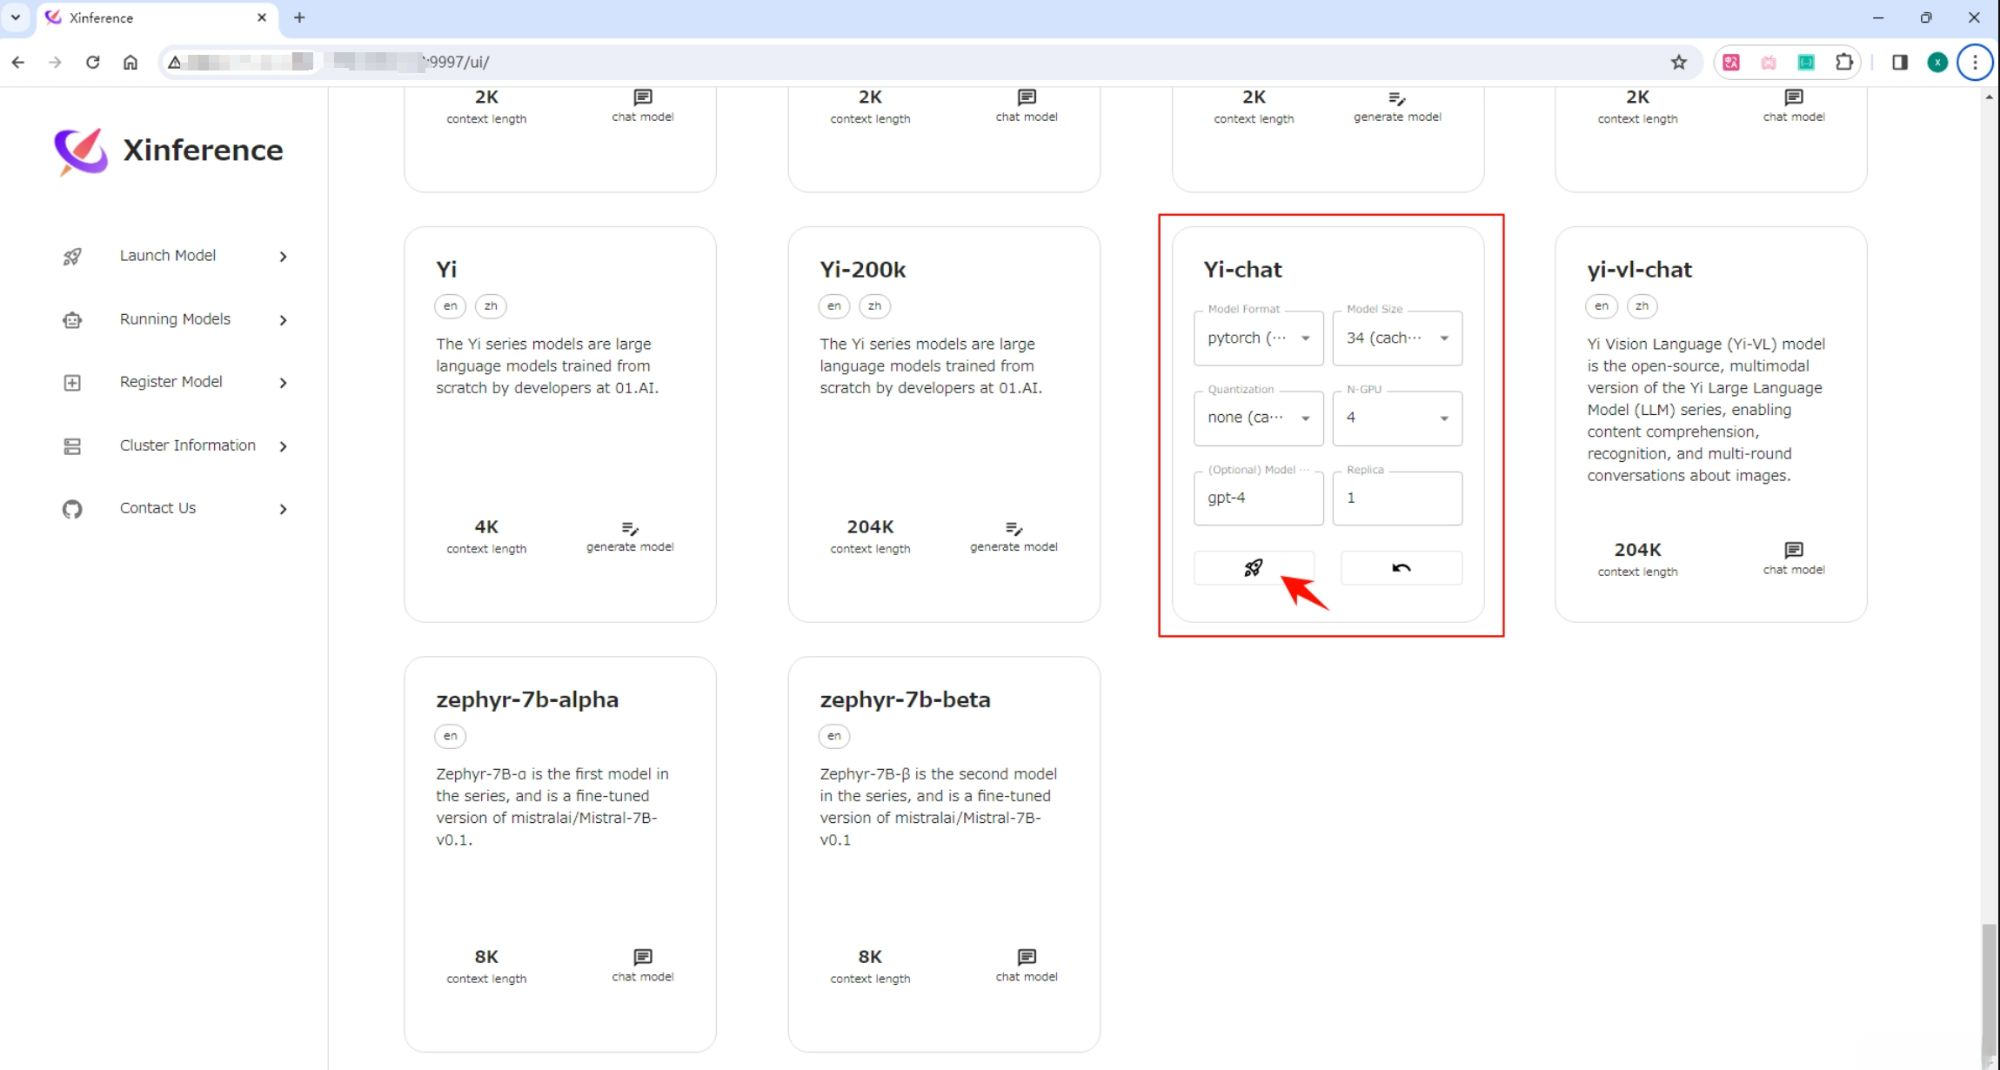Click the generate model icon on Yi card
This screenshot has width=2000, height=1070.
630,528
